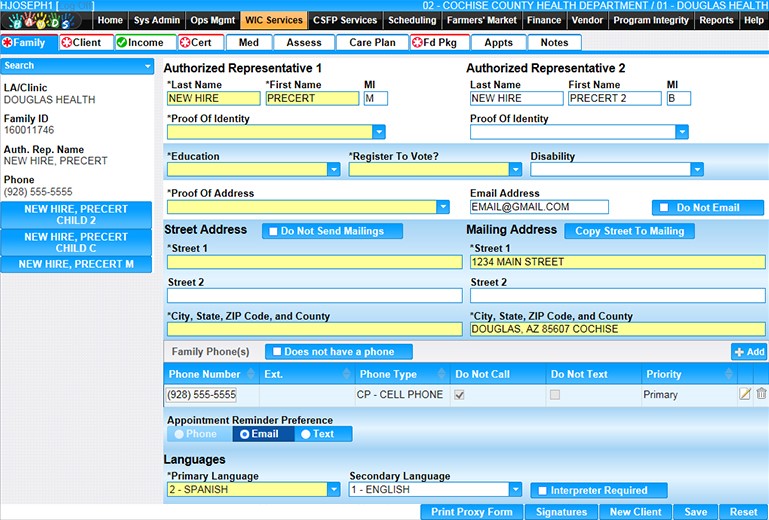Open the Scheduling menu
The height and width of the screenshot is (520, 769).
[412, 20]
